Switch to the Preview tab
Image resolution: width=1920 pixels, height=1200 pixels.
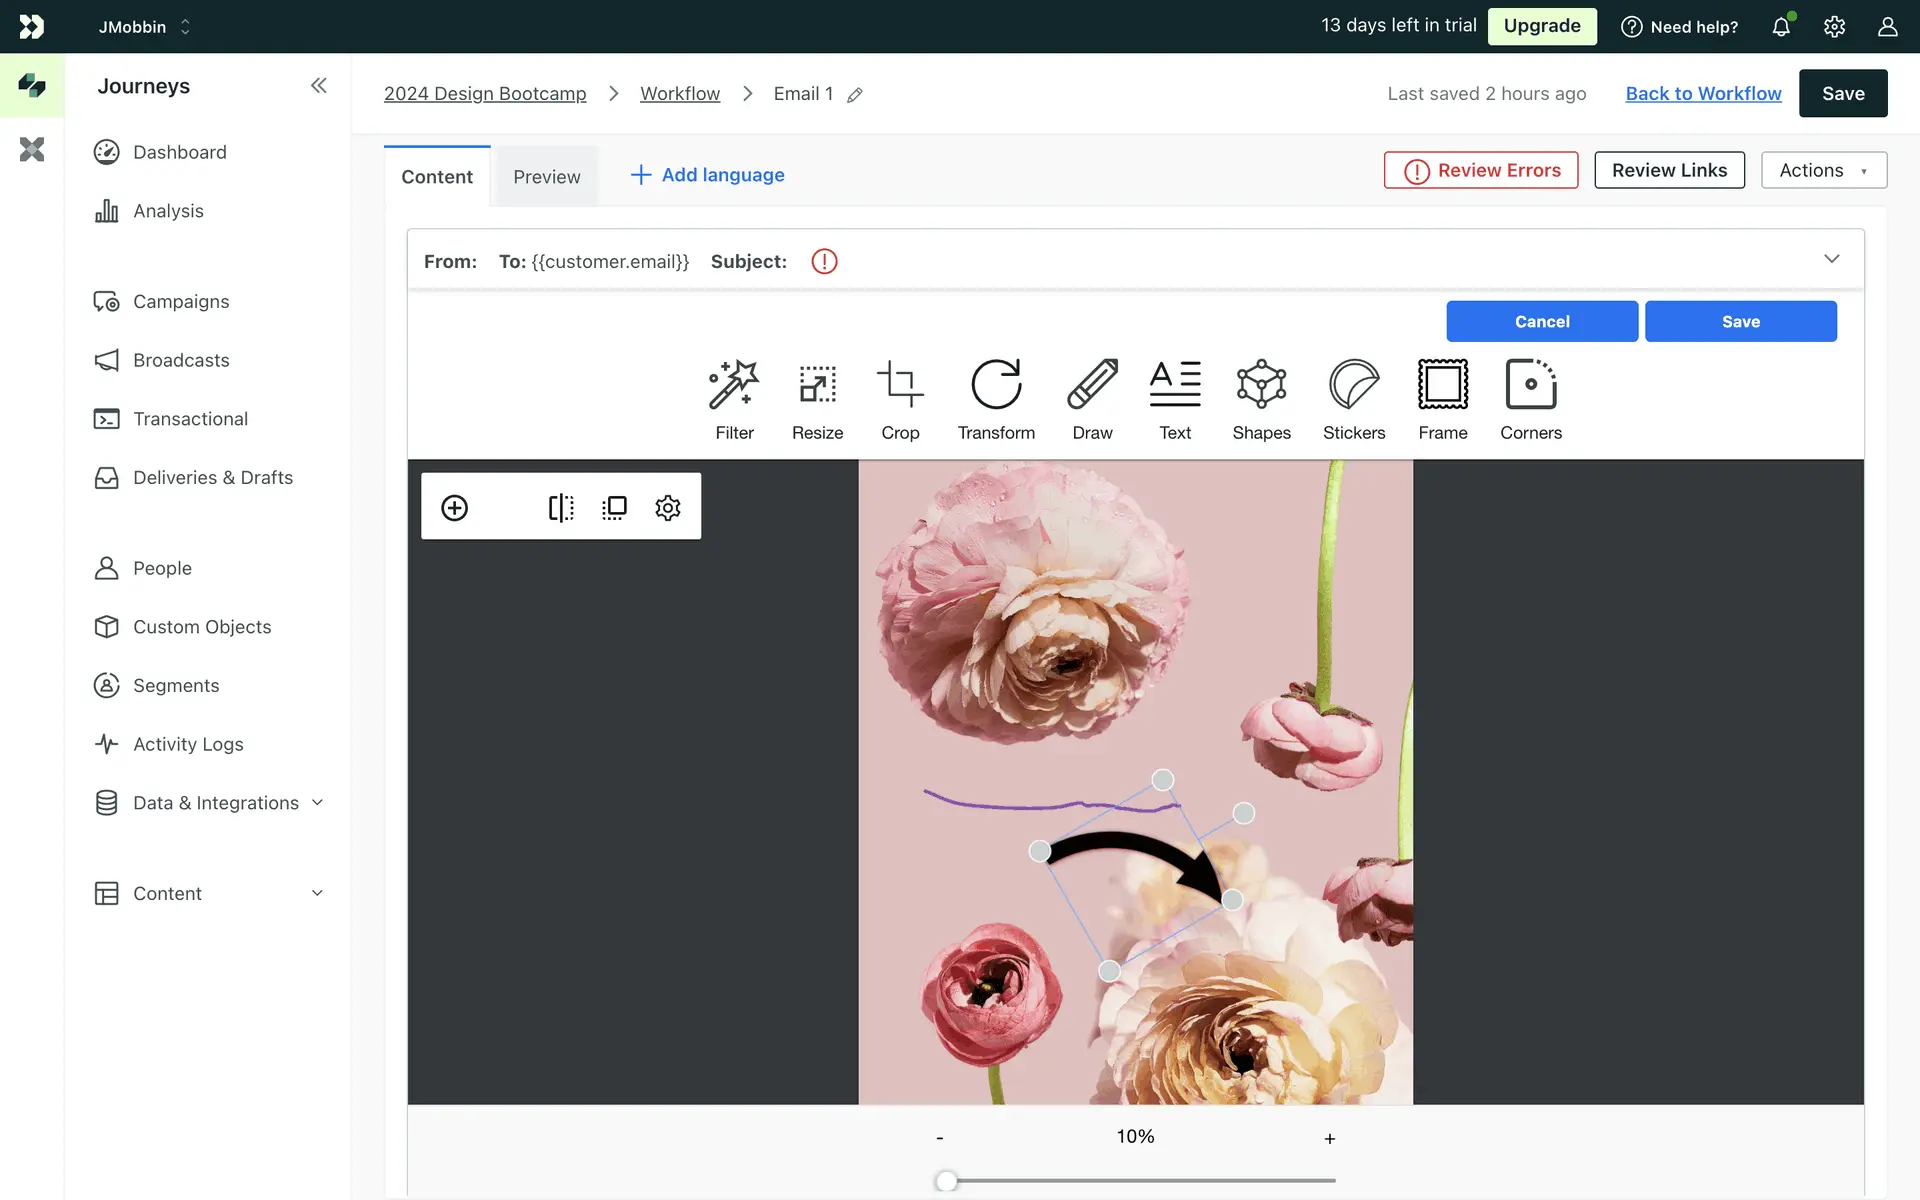[546, 177]
